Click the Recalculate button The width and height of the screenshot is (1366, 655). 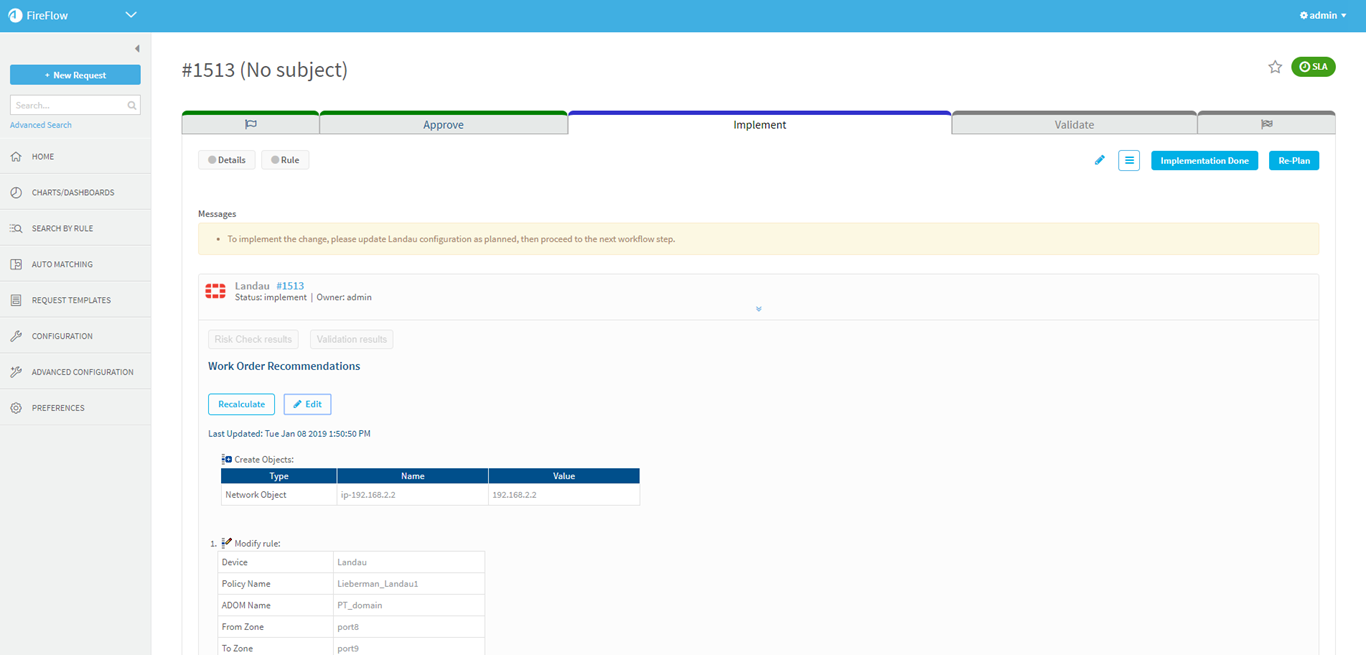click(x=241, y=404)
